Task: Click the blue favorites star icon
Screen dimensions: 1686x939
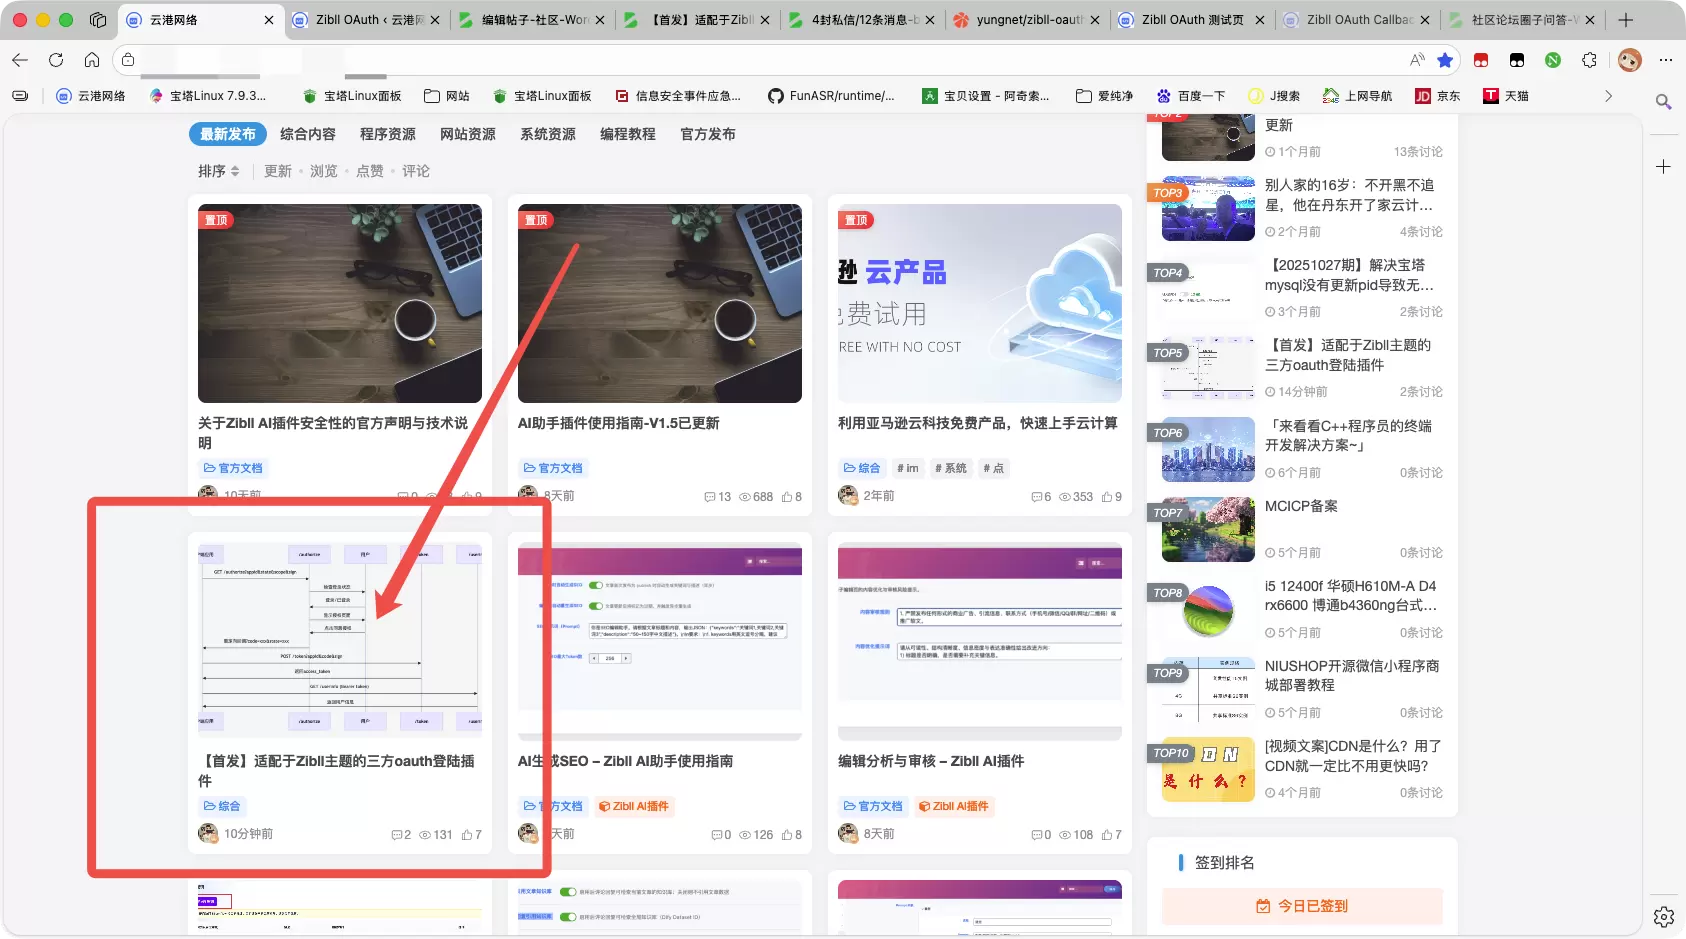Action: coord(1445,60)
